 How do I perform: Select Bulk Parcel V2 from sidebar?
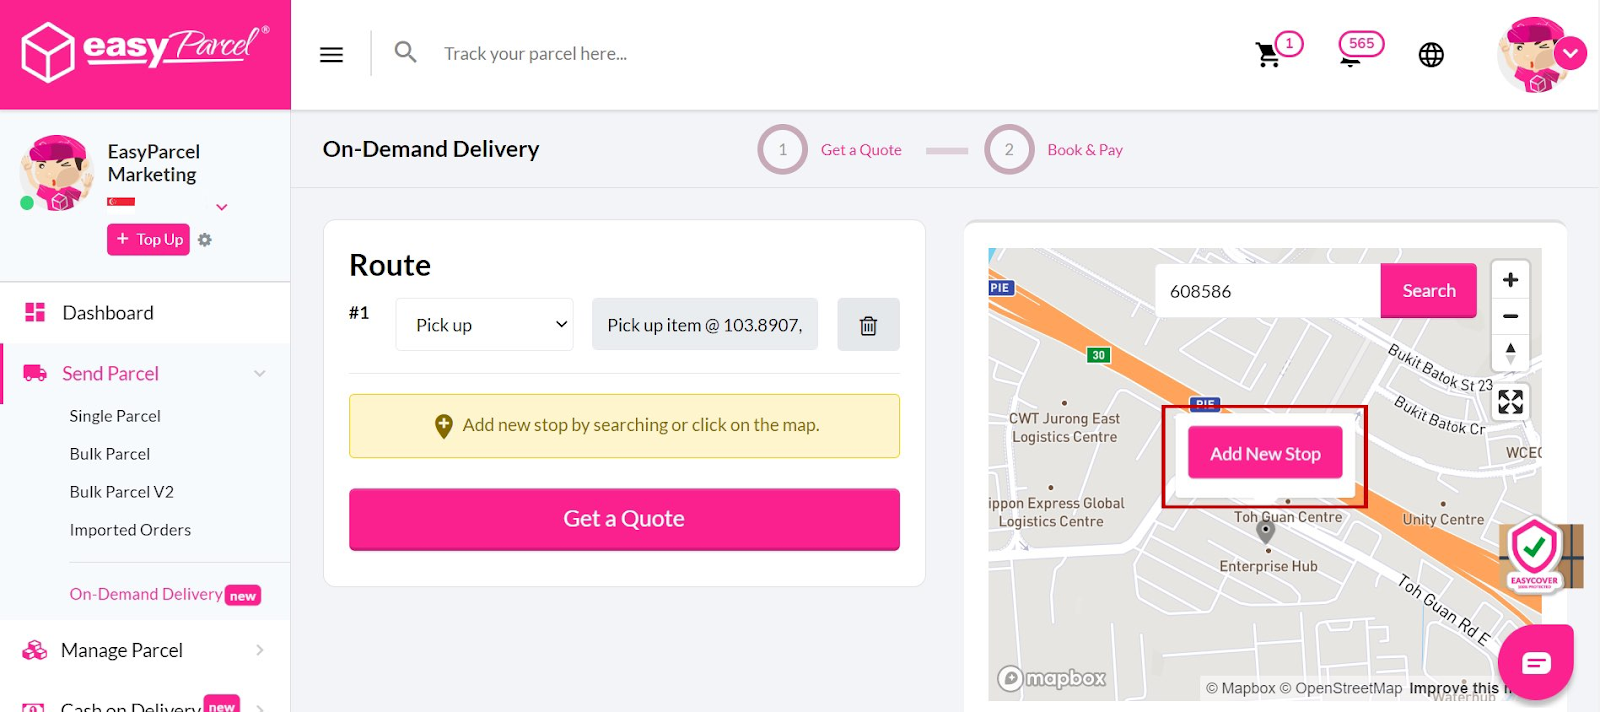click(121, 491)
